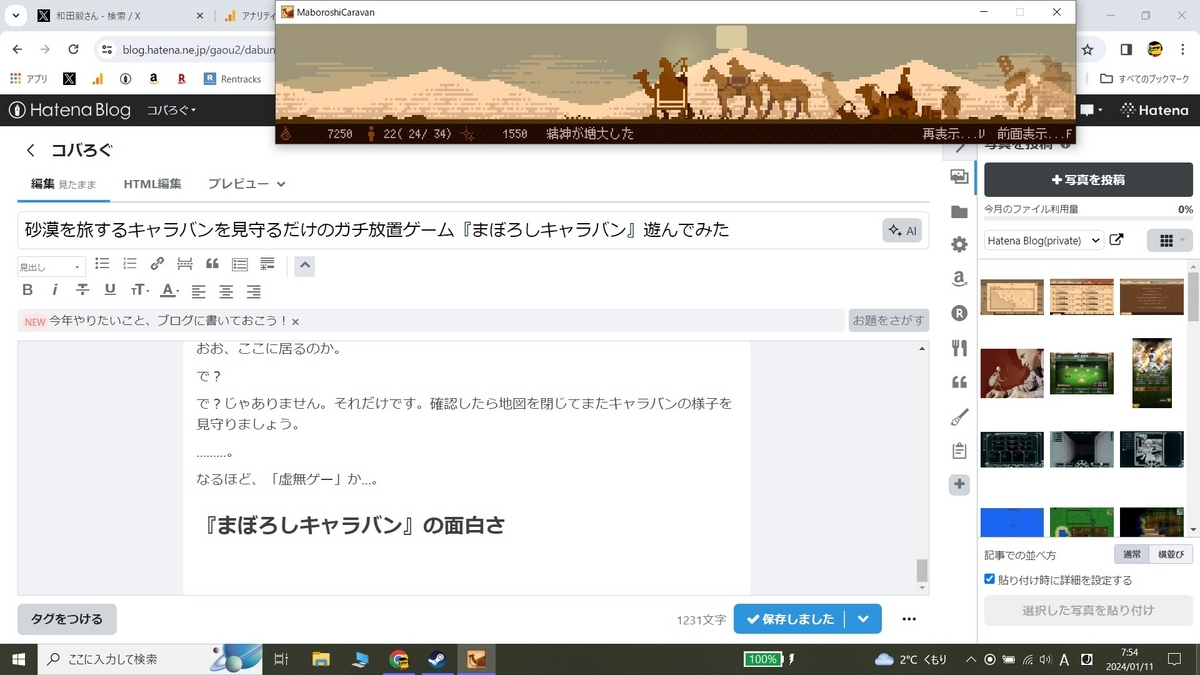Image resolution: width=1200 pixels, height=675 pixels.
Task: Open the Rakuten sidebar icon
Action: click(x=959, y=313)
